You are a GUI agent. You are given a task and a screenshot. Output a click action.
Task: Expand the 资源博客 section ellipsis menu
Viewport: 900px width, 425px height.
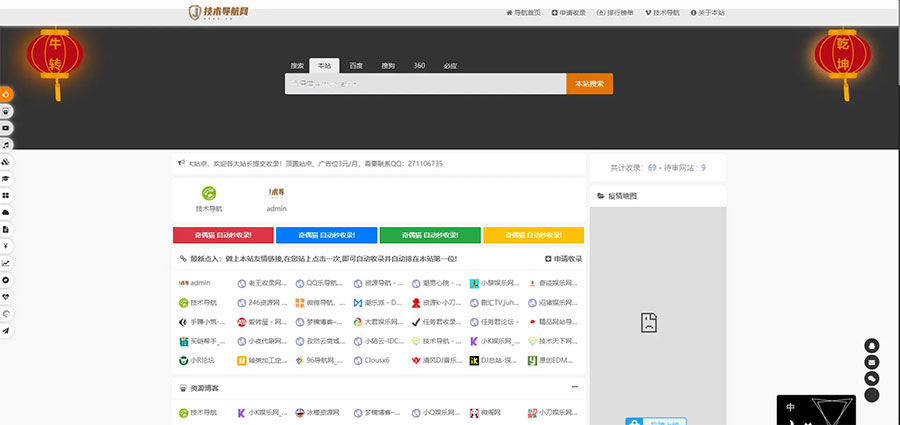(x=575, y=387)
